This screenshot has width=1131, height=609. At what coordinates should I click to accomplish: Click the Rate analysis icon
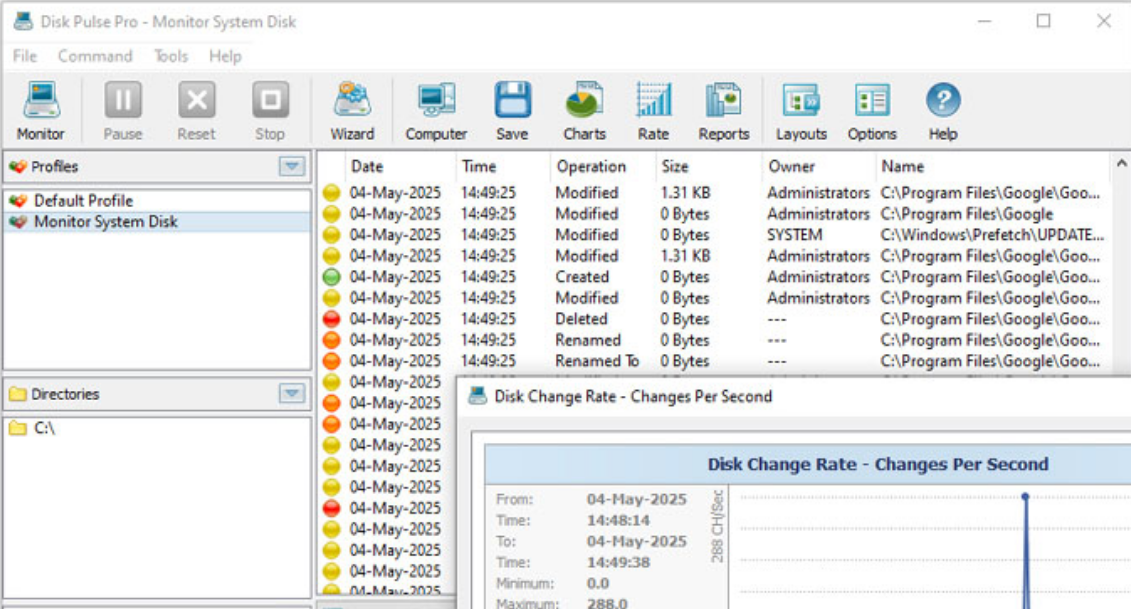tap(653, 108)
